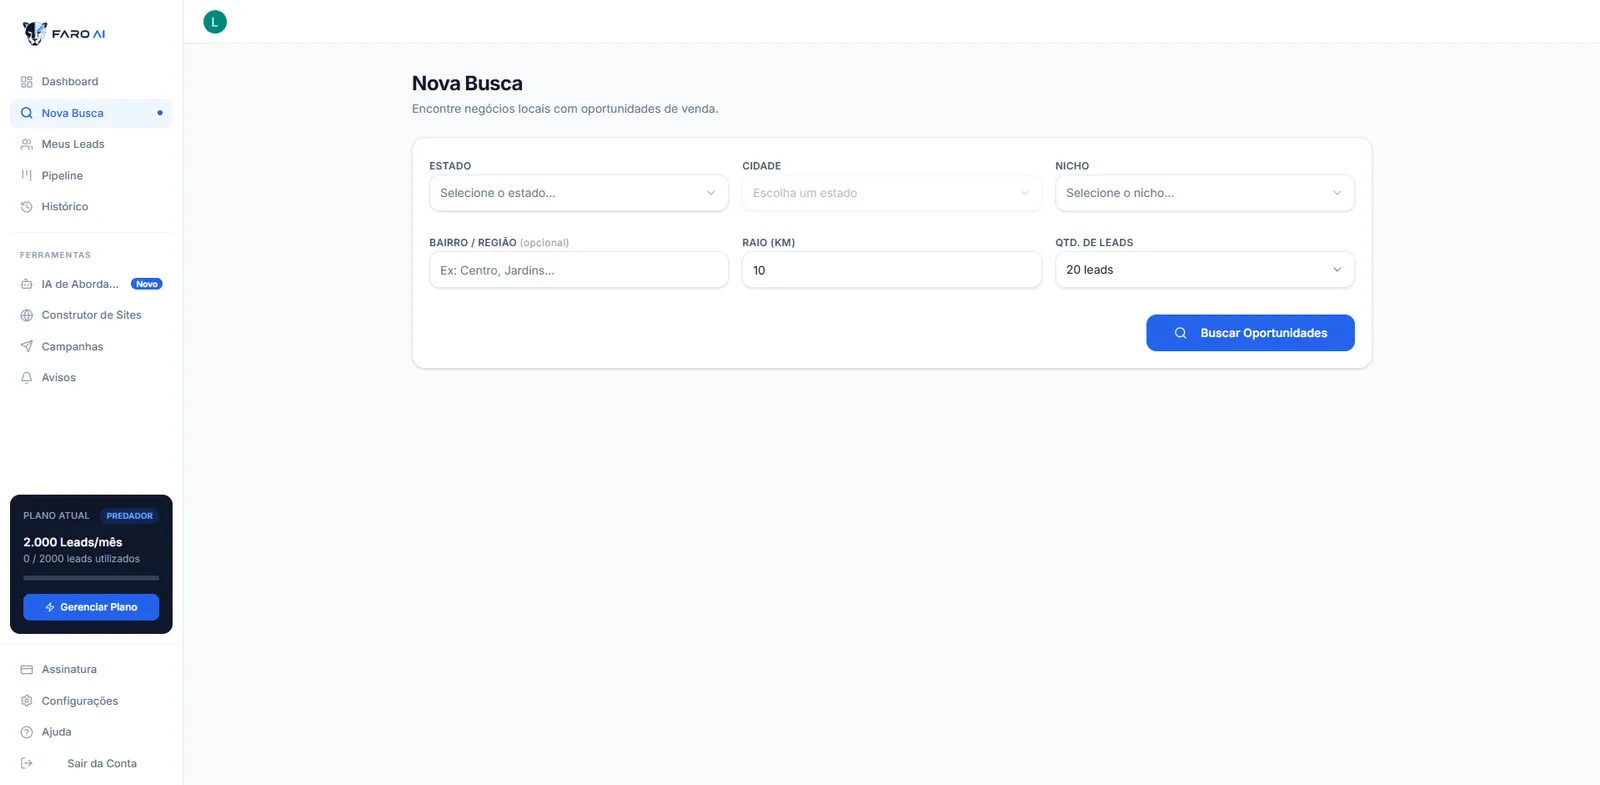This screenshot has width=1600, height=785.
Task: Click the Construtor de Sites globe icon
Action: [x=27, y=315]
